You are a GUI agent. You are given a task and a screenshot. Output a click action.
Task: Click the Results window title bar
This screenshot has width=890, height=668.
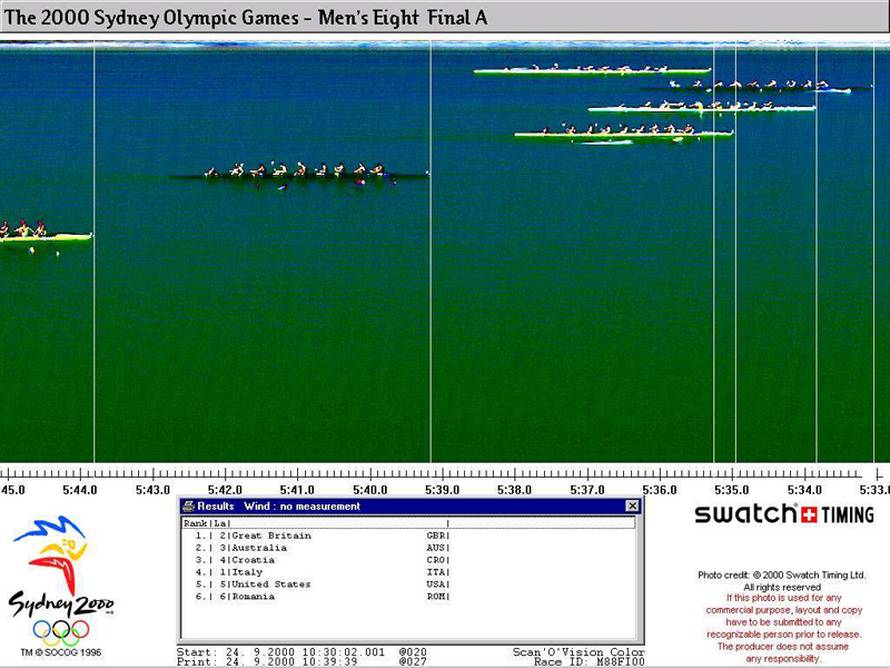400,507
